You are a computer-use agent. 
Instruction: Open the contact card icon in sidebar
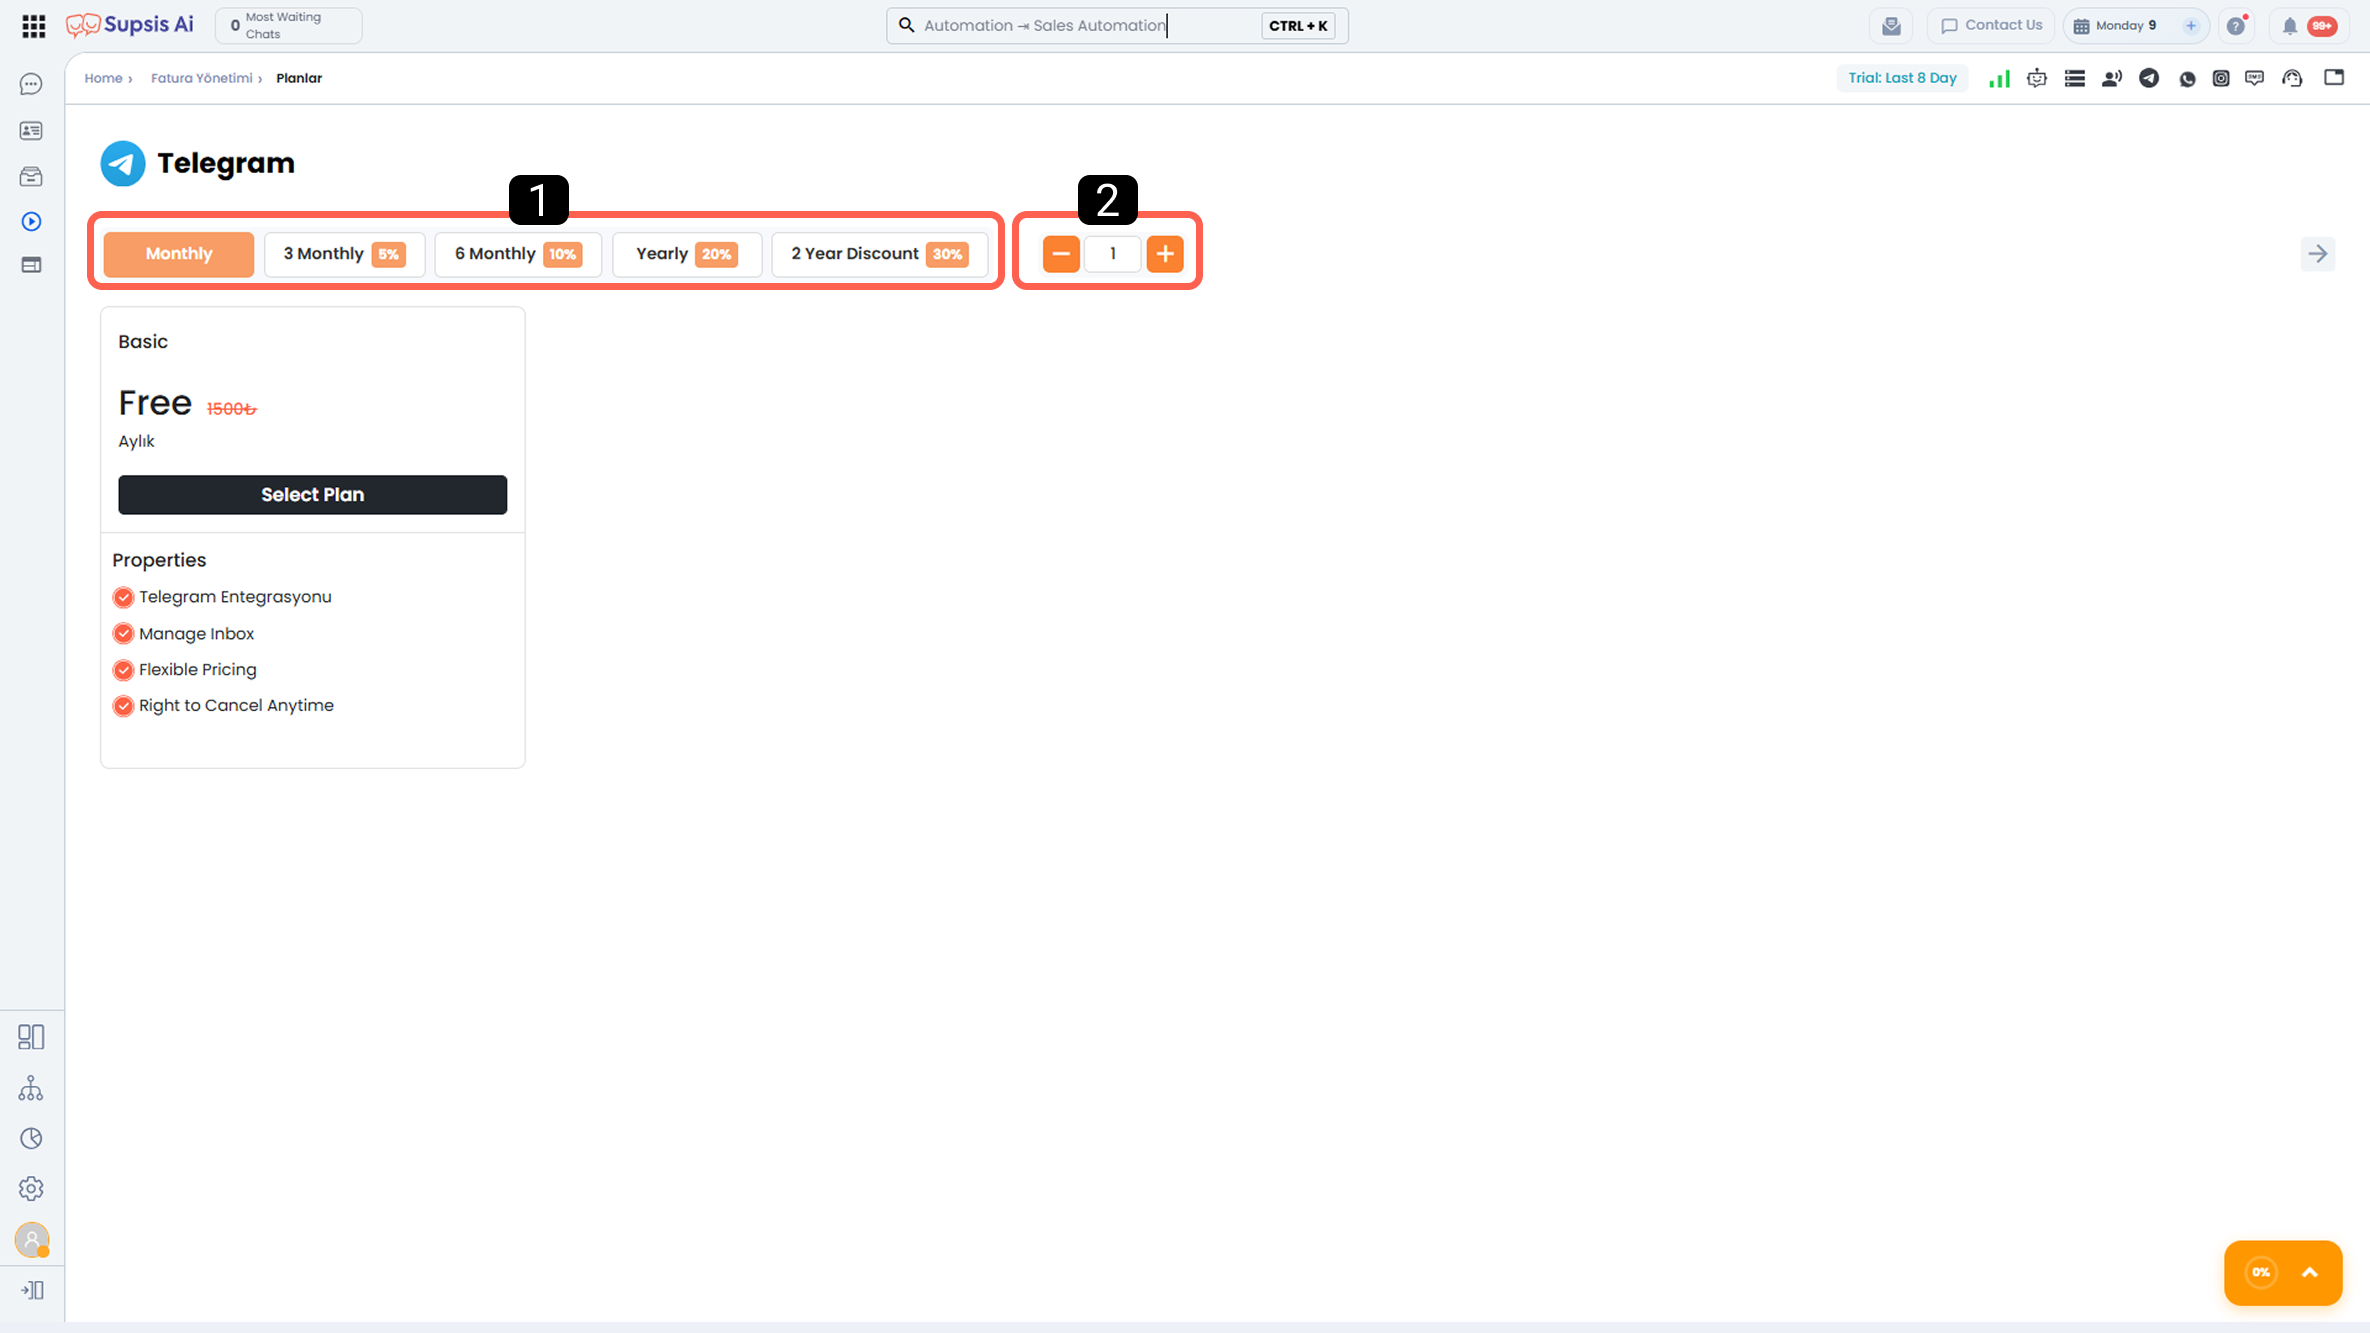coord(31,131)
